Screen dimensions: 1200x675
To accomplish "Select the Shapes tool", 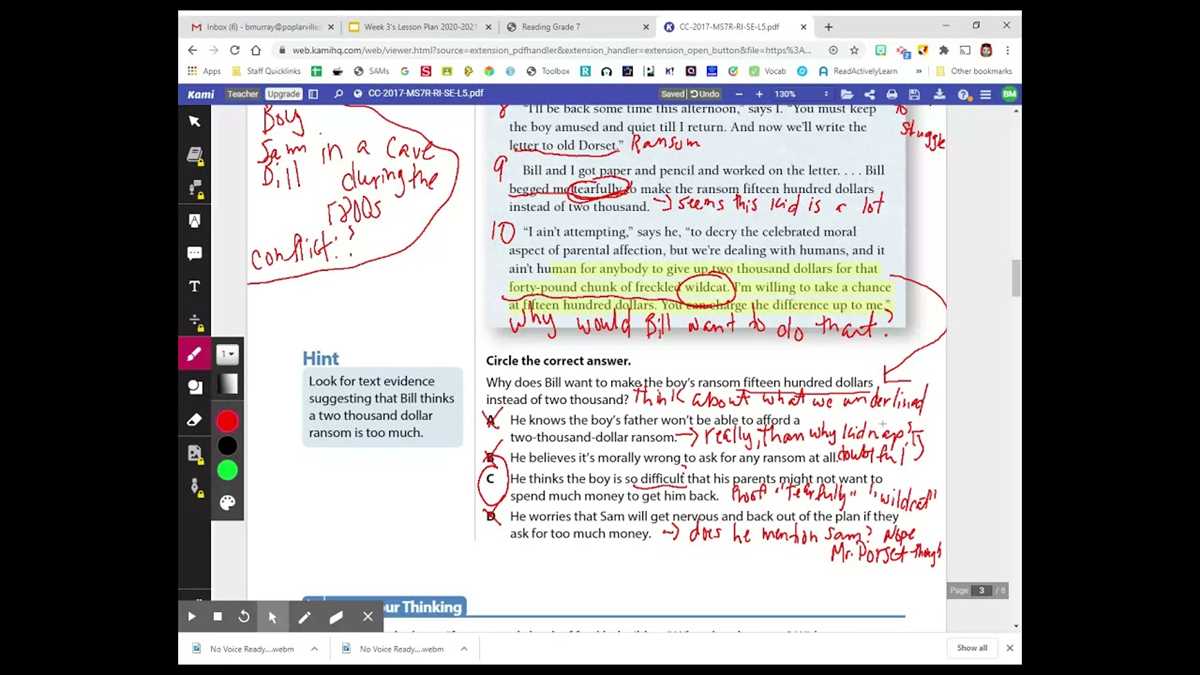I will 194,387.
